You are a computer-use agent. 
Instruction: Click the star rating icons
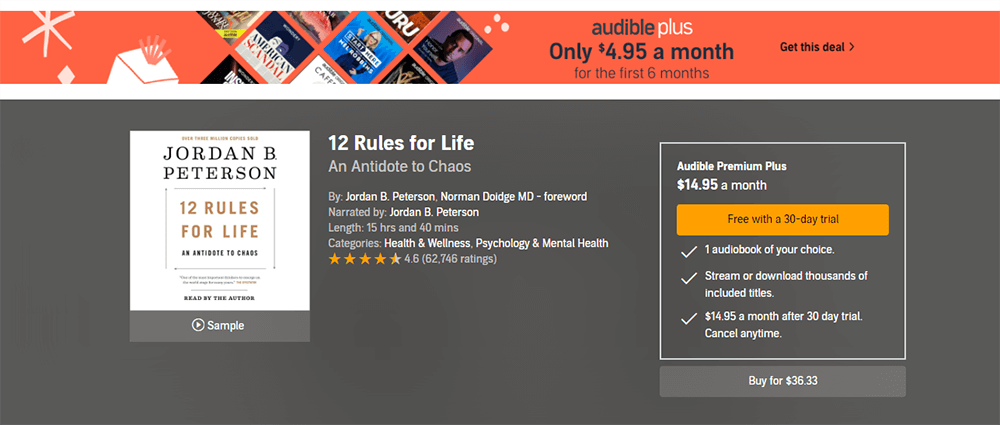click(x=365, y=259)
